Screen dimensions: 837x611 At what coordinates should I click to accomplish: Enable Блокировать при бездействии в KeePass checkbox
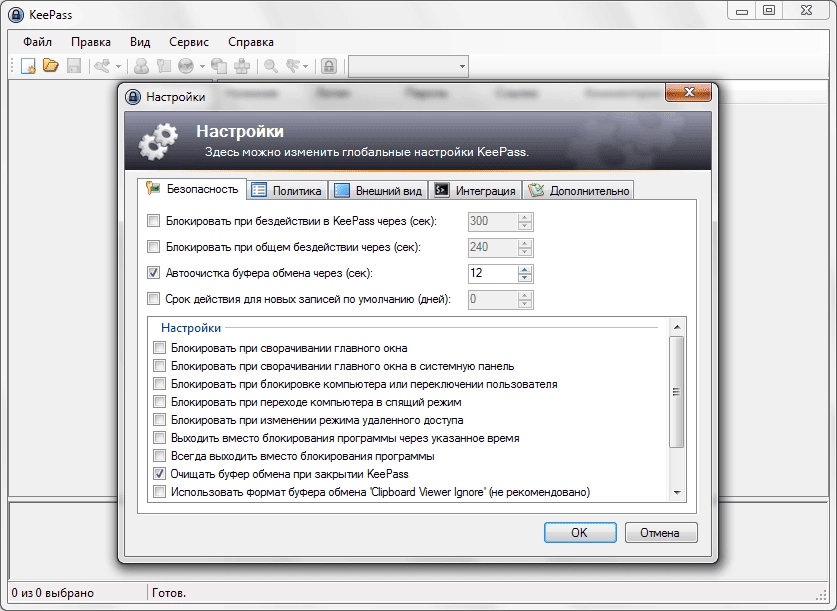[x=153, y=220]
